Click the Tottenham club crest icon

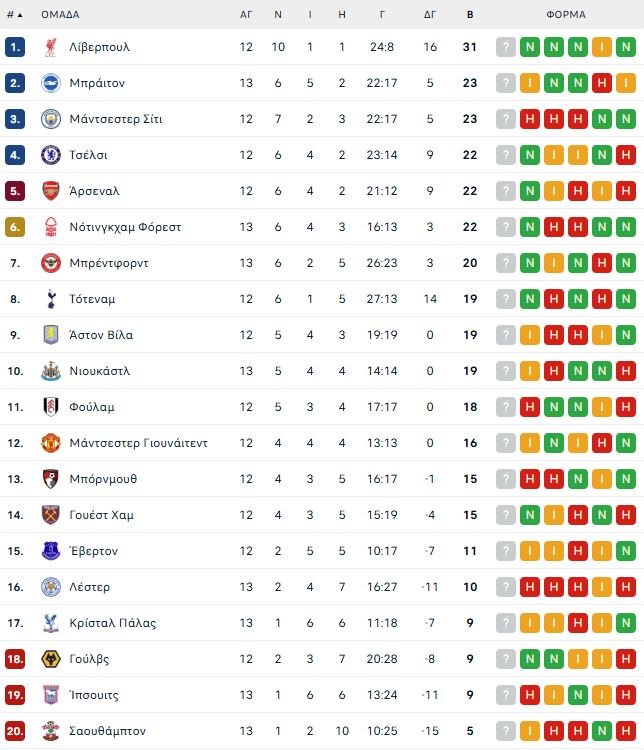click(51, 299)
